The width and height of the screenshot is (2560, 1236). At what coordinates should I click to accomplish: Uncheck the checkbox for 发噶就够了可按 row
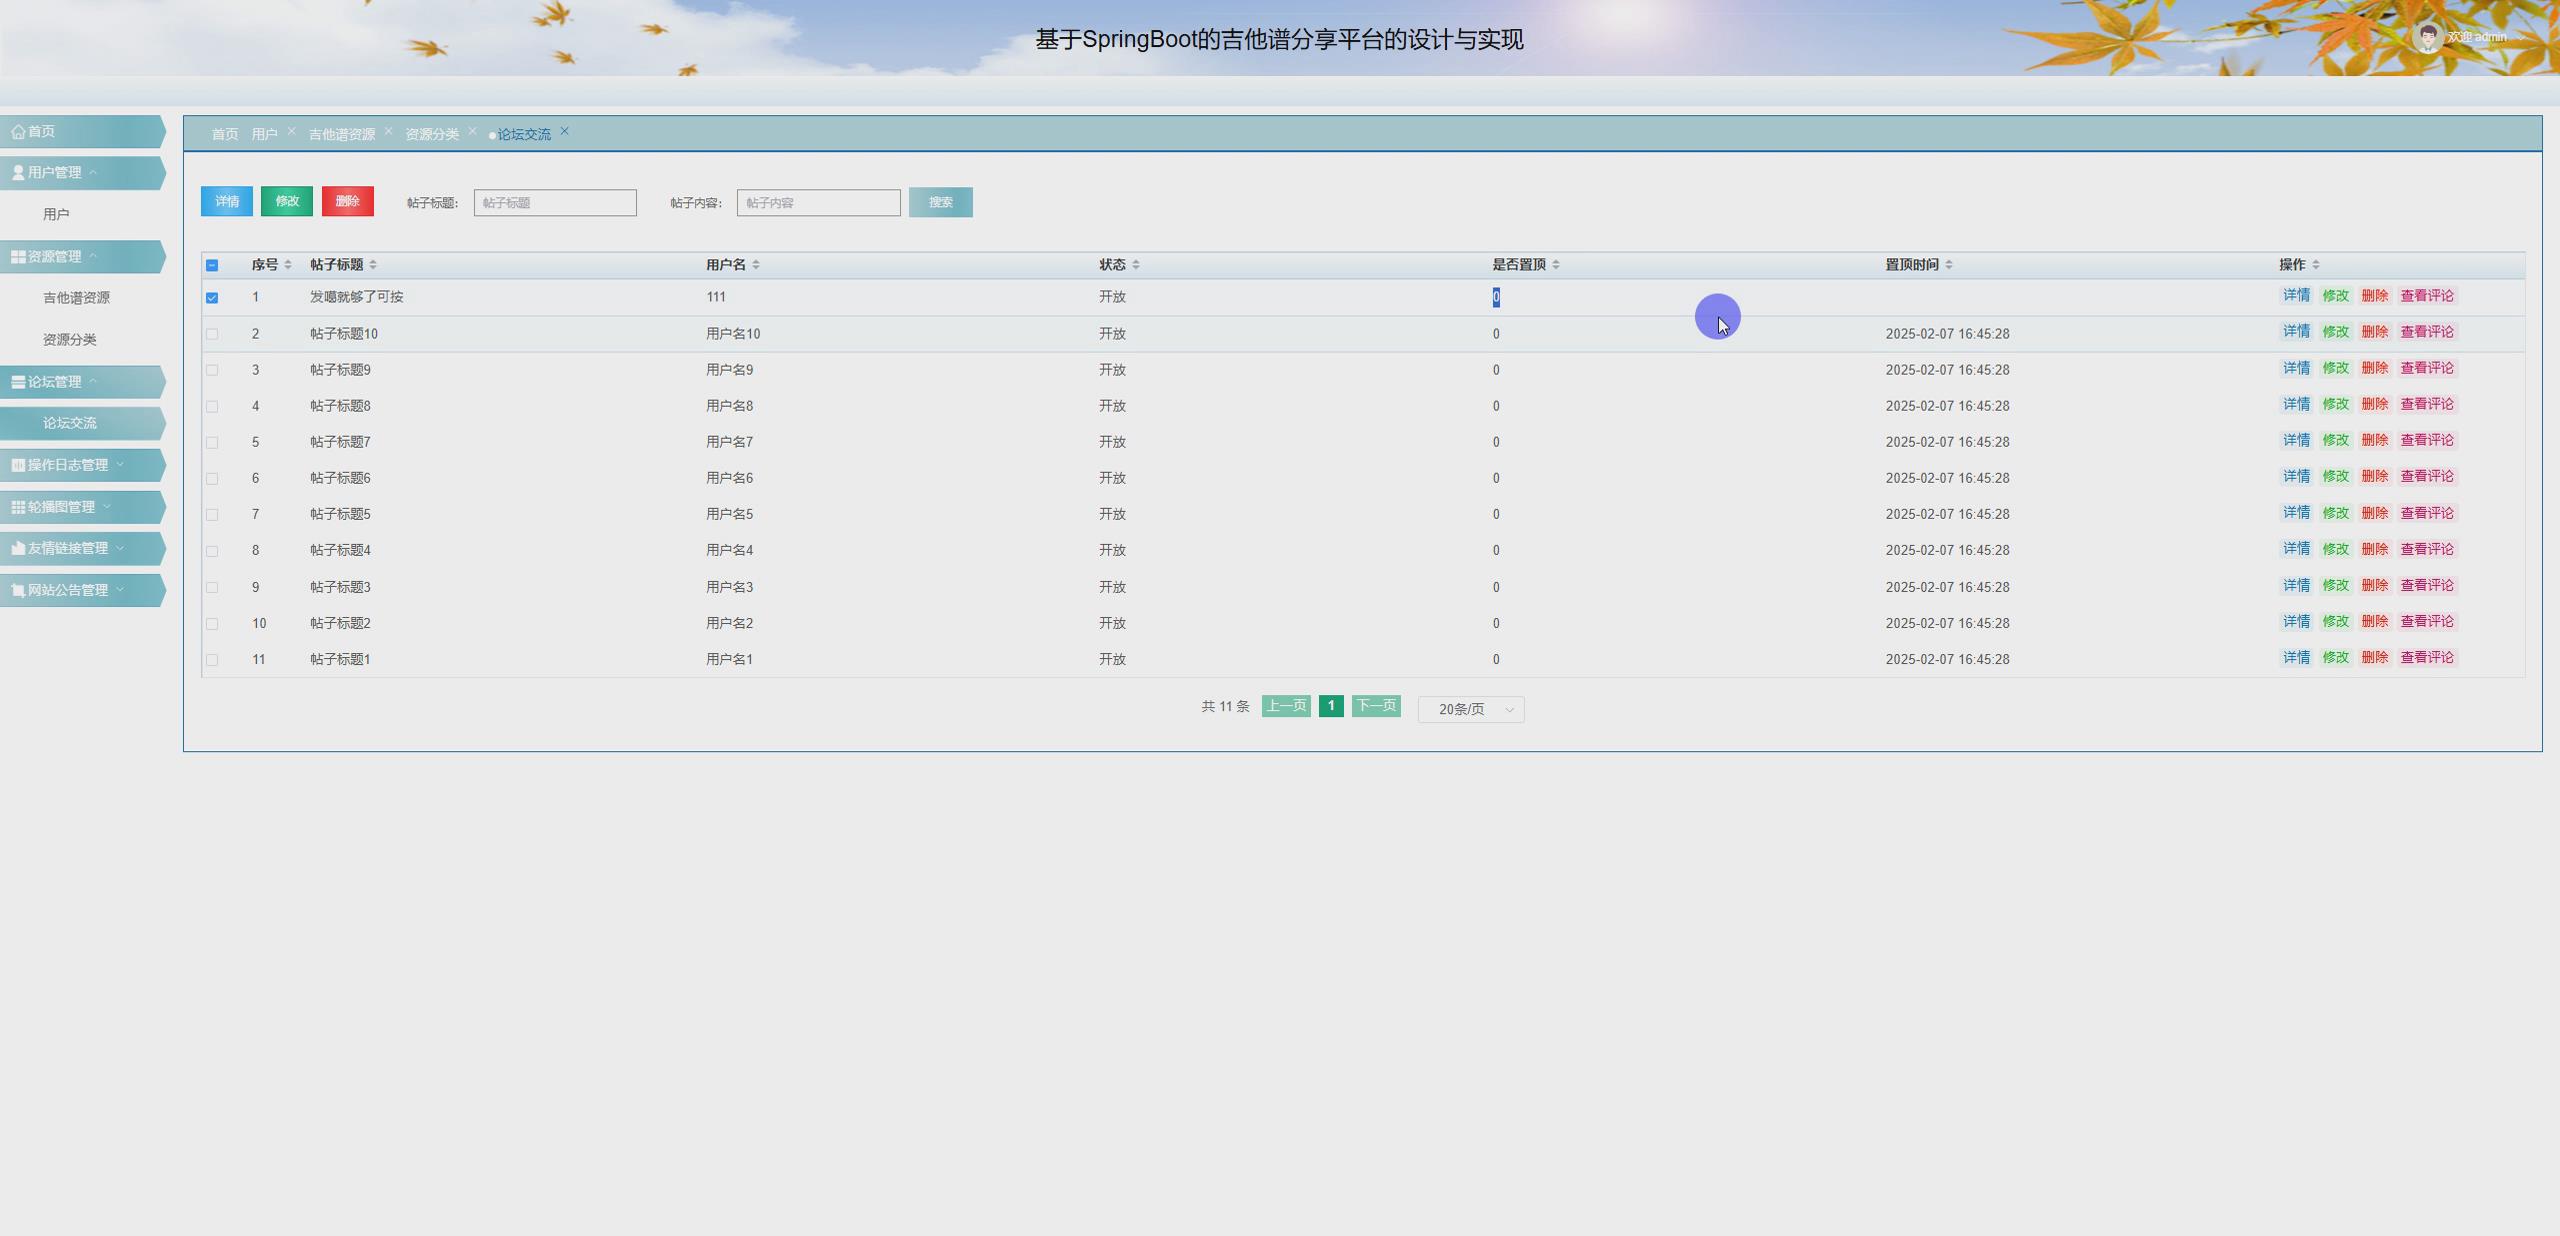[213, 296]
